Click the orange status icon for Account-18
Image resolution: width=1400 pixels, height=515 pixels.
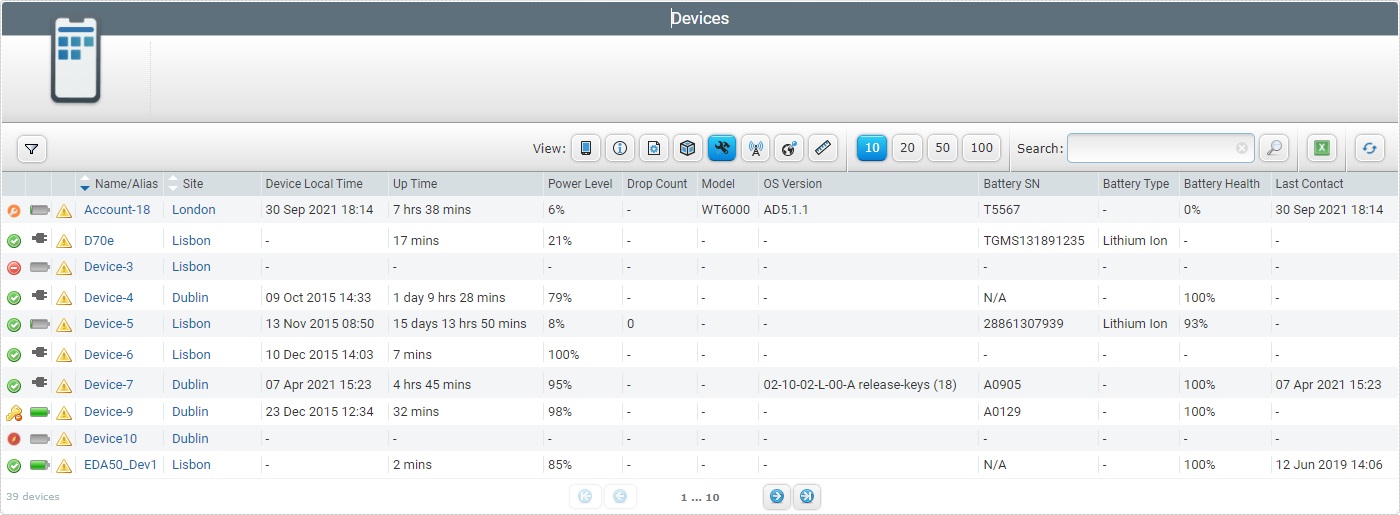click(x=14, y=211)
